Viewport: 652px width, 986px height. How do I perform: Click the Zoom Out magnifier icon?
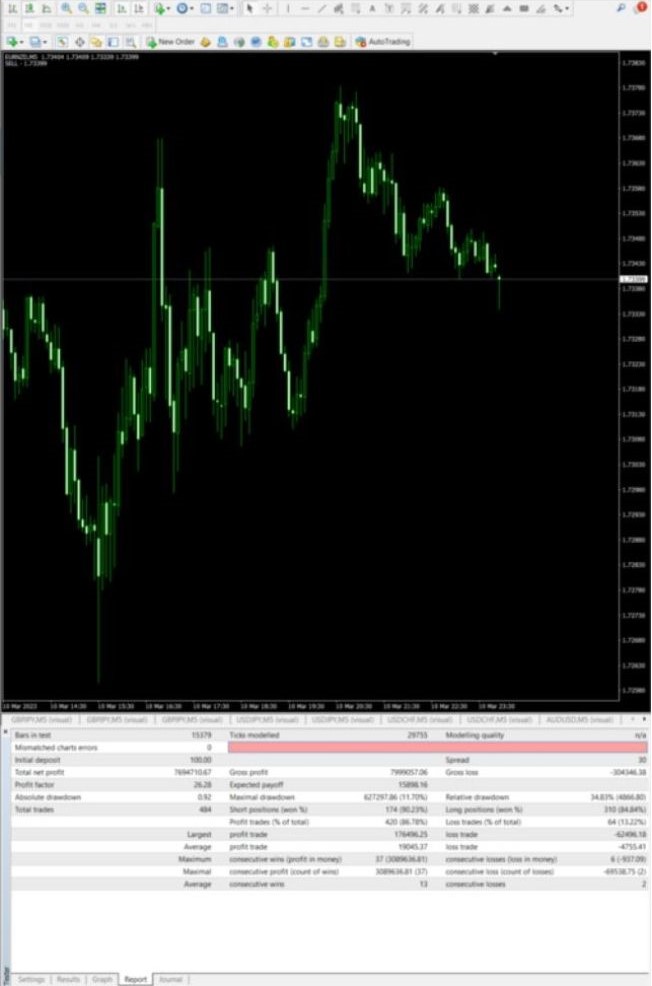(82, 8)
